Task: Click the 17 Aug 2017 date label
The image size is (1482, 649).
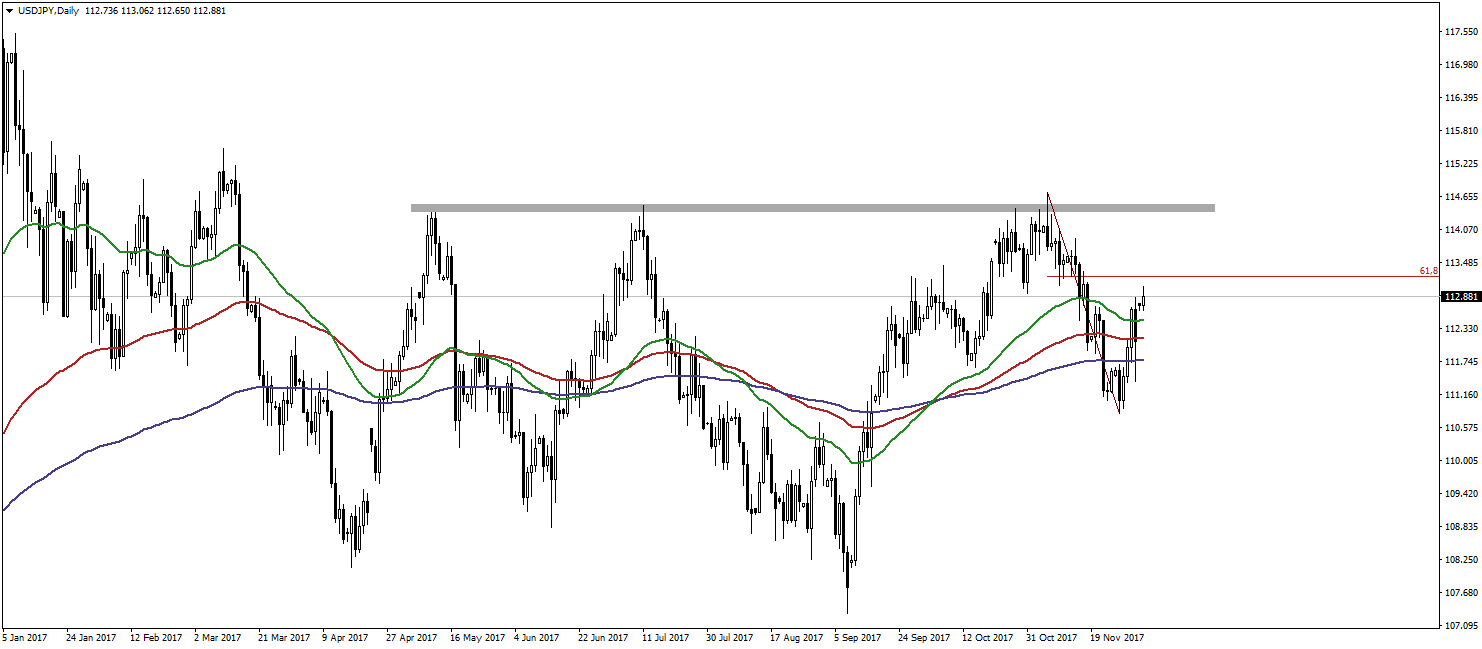Action: 797,637
